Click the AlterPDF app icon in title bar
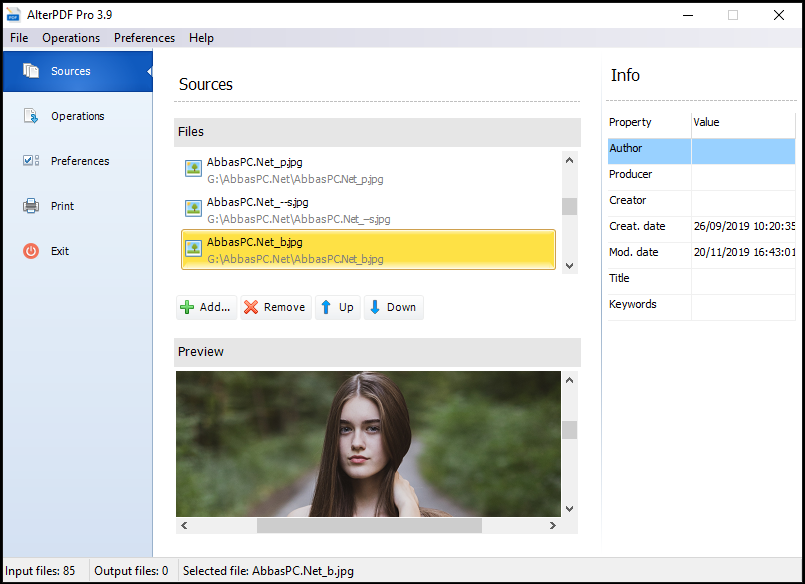 click(13, 15)
